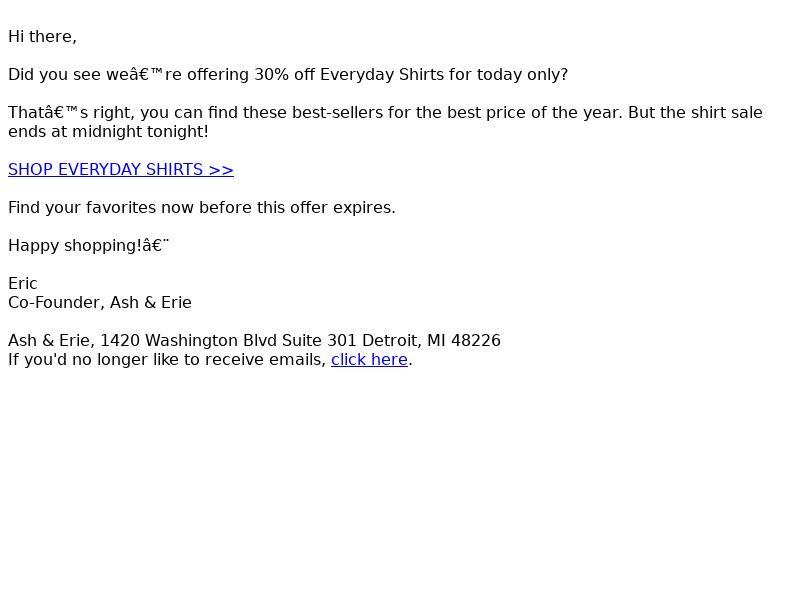The height and width of the screenshot is (600, 800).
Task: Click 'before this offer expires.' text
Action: [x=297, y=208]
